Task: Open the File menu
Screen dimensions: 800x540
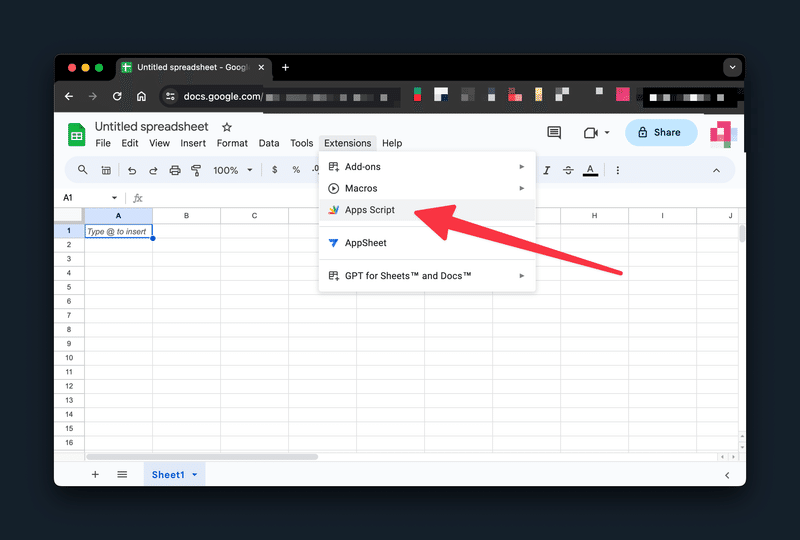Action: [x=103, y=143]
